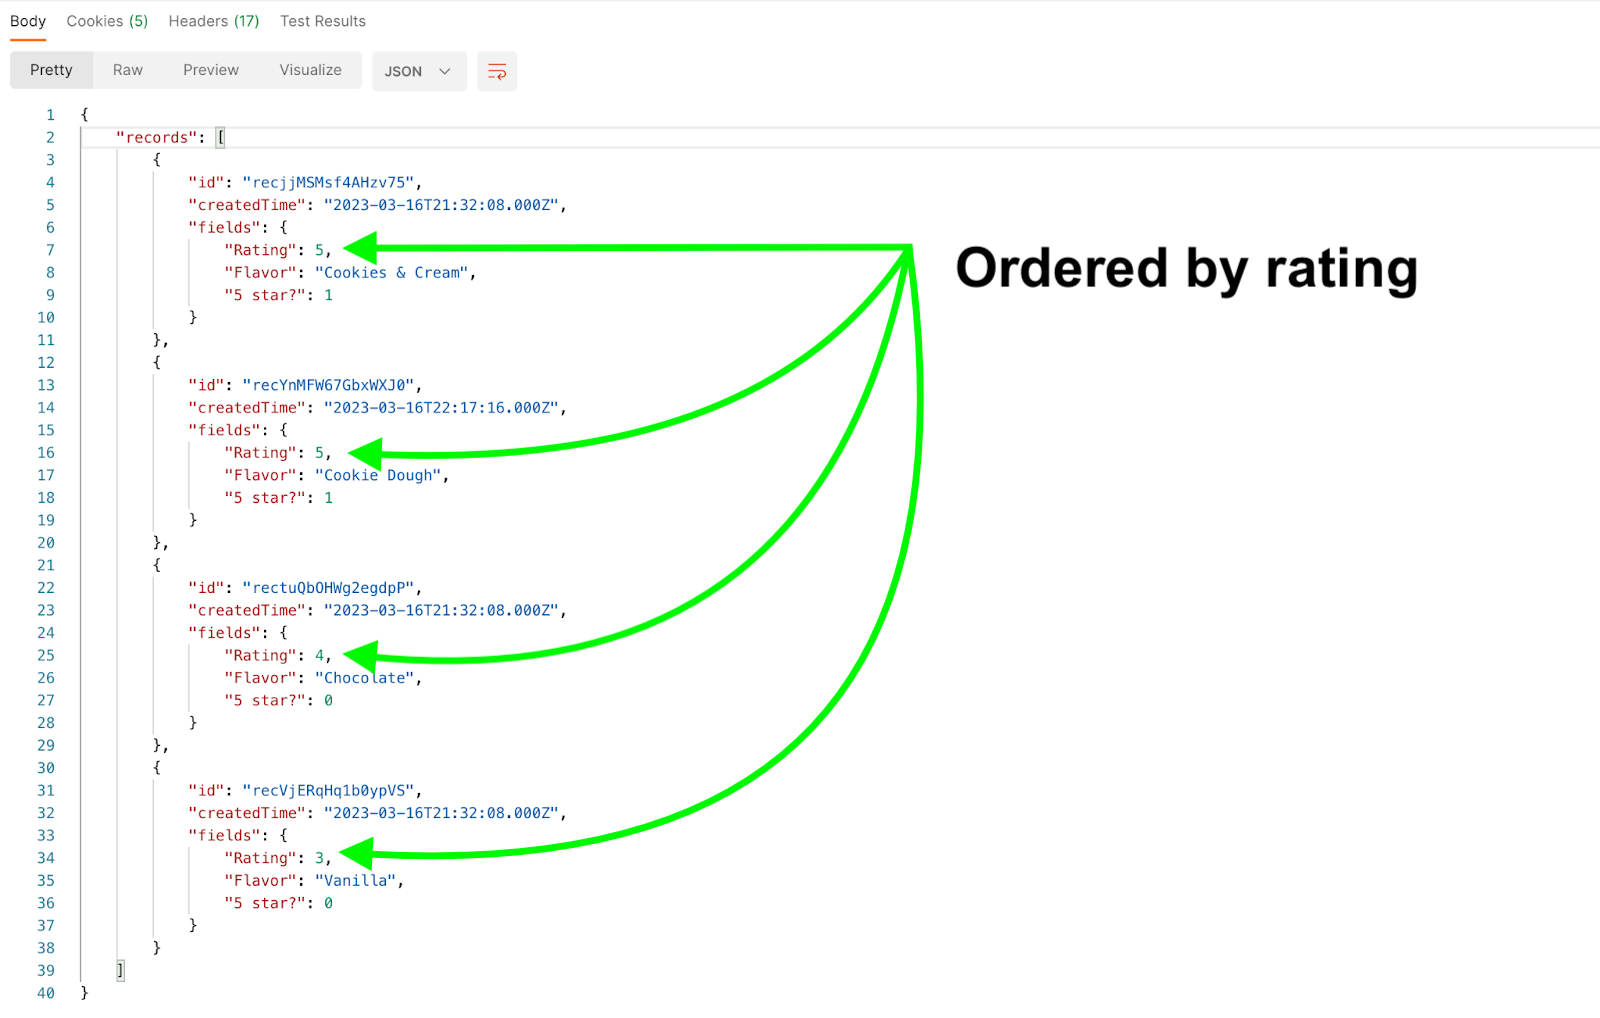Screen dimensions: 1600x1018
Task: Click the "Chocolate" flavor value
Action: tap(365, 678)
